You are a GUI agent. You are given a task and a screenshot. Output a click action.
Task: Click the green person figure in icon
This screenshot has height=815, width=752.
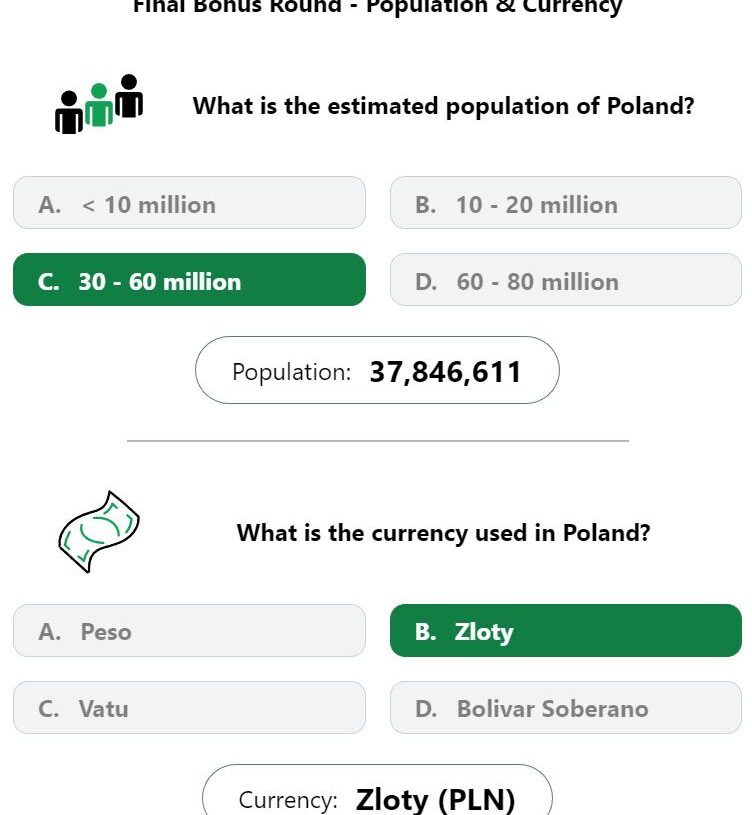[x=99, y=105]
